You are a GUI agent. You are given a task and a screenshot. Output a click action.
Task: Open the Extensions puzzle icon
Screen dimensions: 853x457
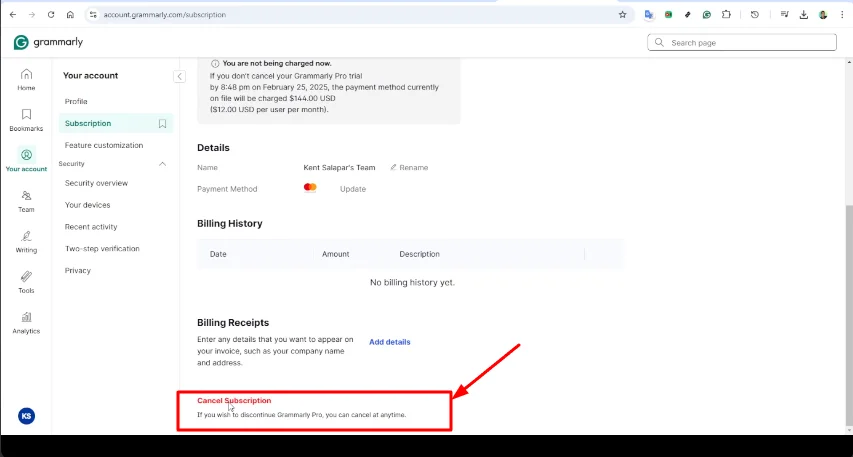point(726,15)
